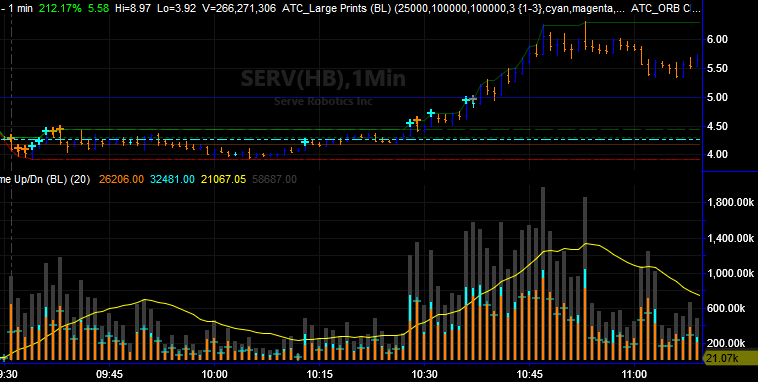Click the 1,000.00k volume axis label
This screenshot has height=382, width=758.
(730, 274)
